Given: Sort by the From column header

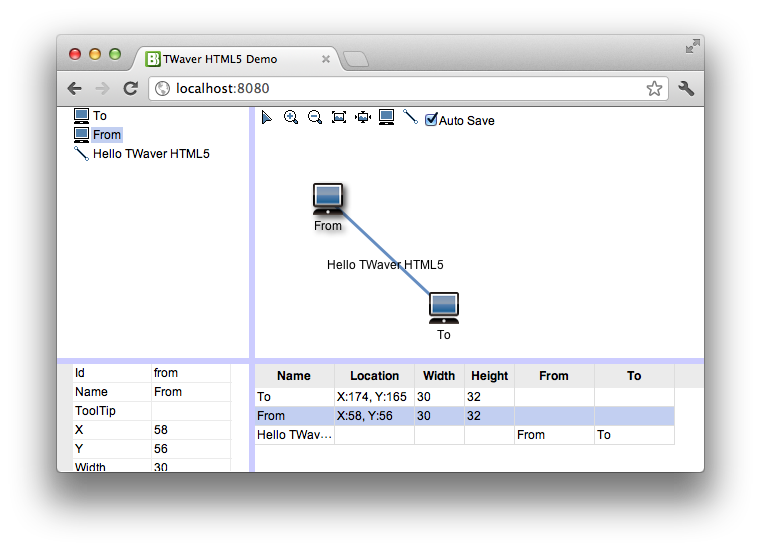Looking at the screenshot, I should click(554, 376).
